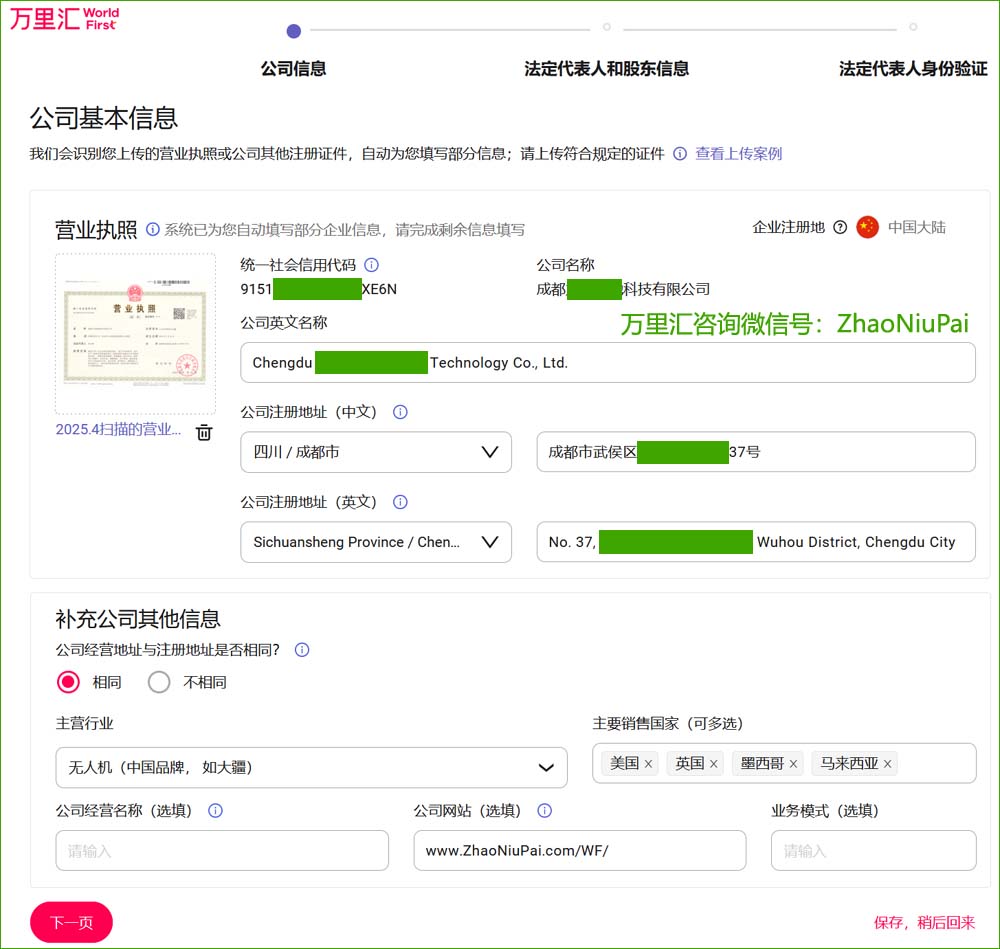Remove the 英国 country tag
1000x949 pixels.
(x=711, y=763)
